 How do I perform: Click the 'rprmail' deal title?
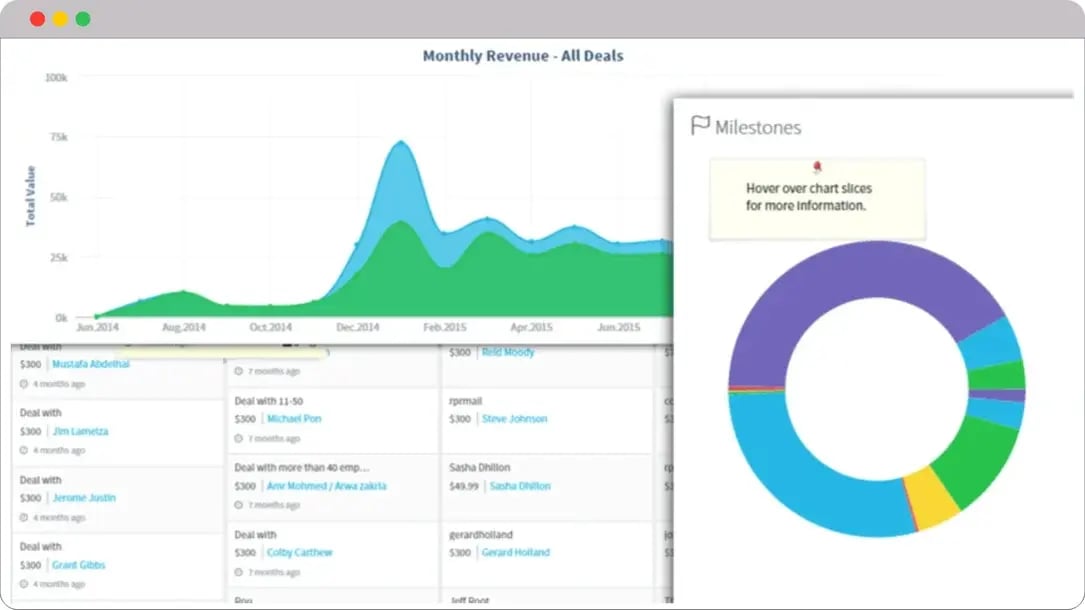pos(465,400)
